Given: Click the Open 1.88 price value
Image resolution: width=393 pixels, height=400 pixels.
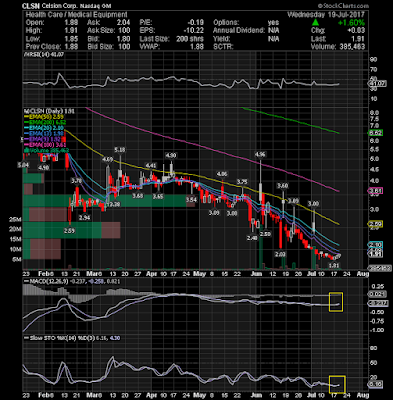Looking at the screenshot, I should click(x=72, y=23).
